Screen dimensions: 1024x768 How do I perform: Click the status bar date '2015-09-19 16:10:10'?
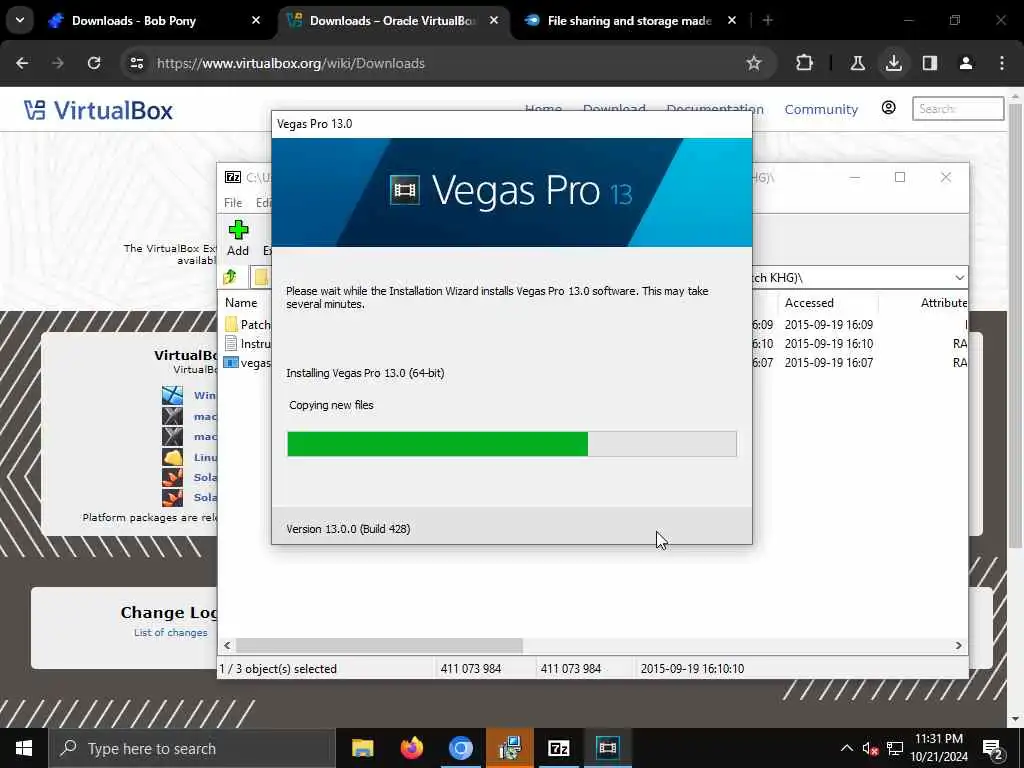pyautogui.click(x=692, y=669)
